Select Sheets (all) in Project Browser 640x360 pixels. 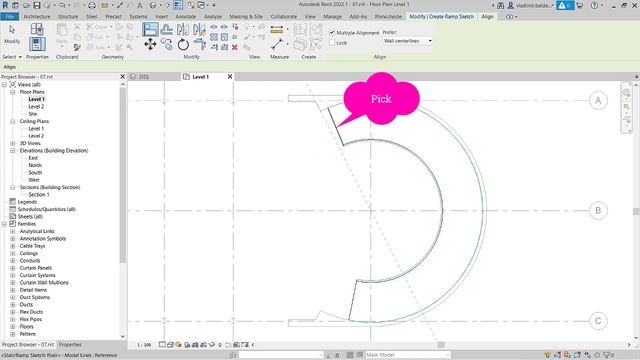(x=30, y=217)
